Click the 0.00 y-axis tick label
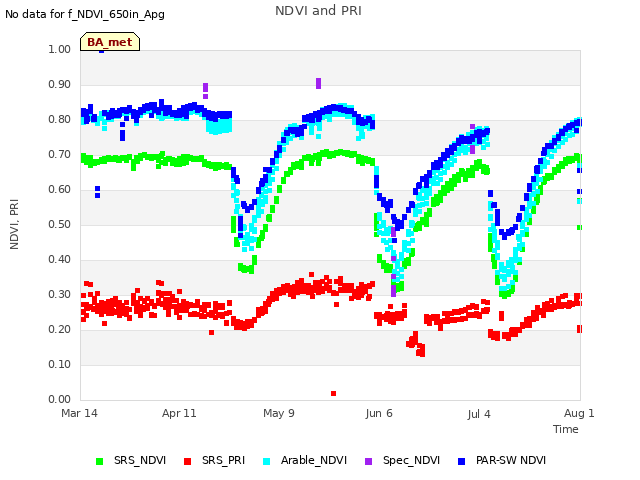Viewport: 640px width, 480px height. [60, 400]
